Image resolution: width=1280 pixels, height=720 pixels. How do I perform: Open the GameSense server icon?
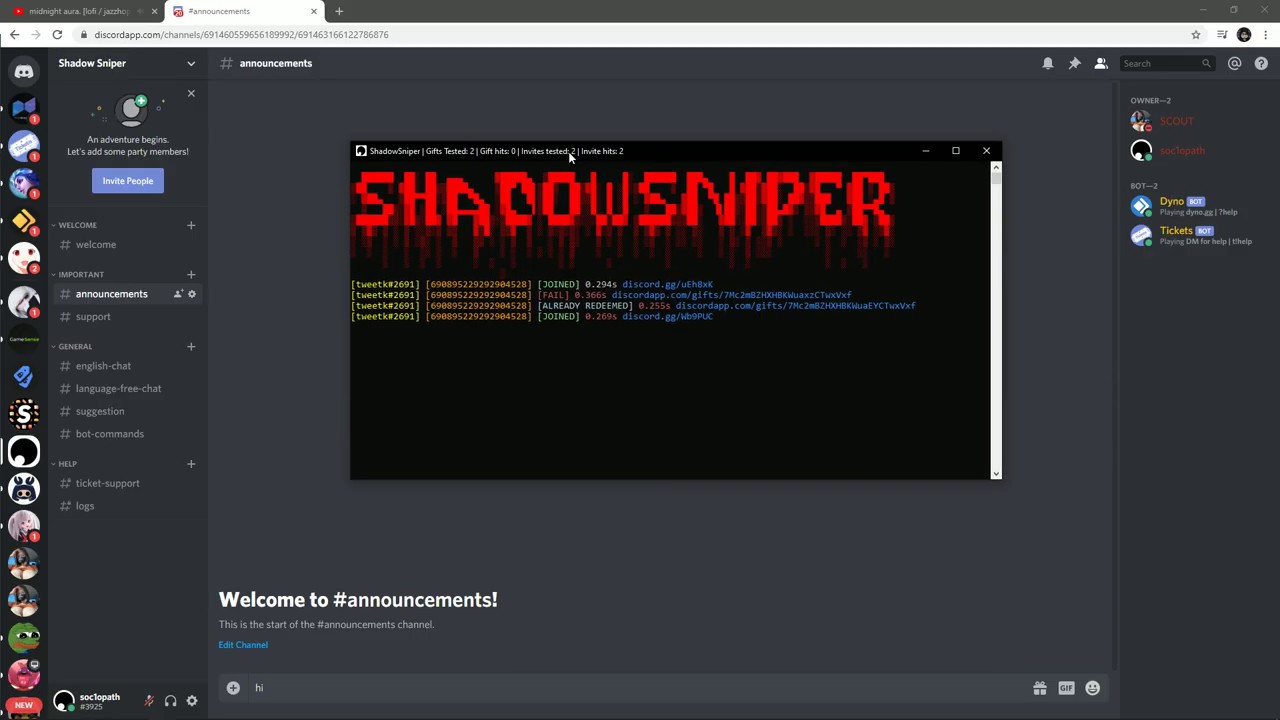coord(24,339)
